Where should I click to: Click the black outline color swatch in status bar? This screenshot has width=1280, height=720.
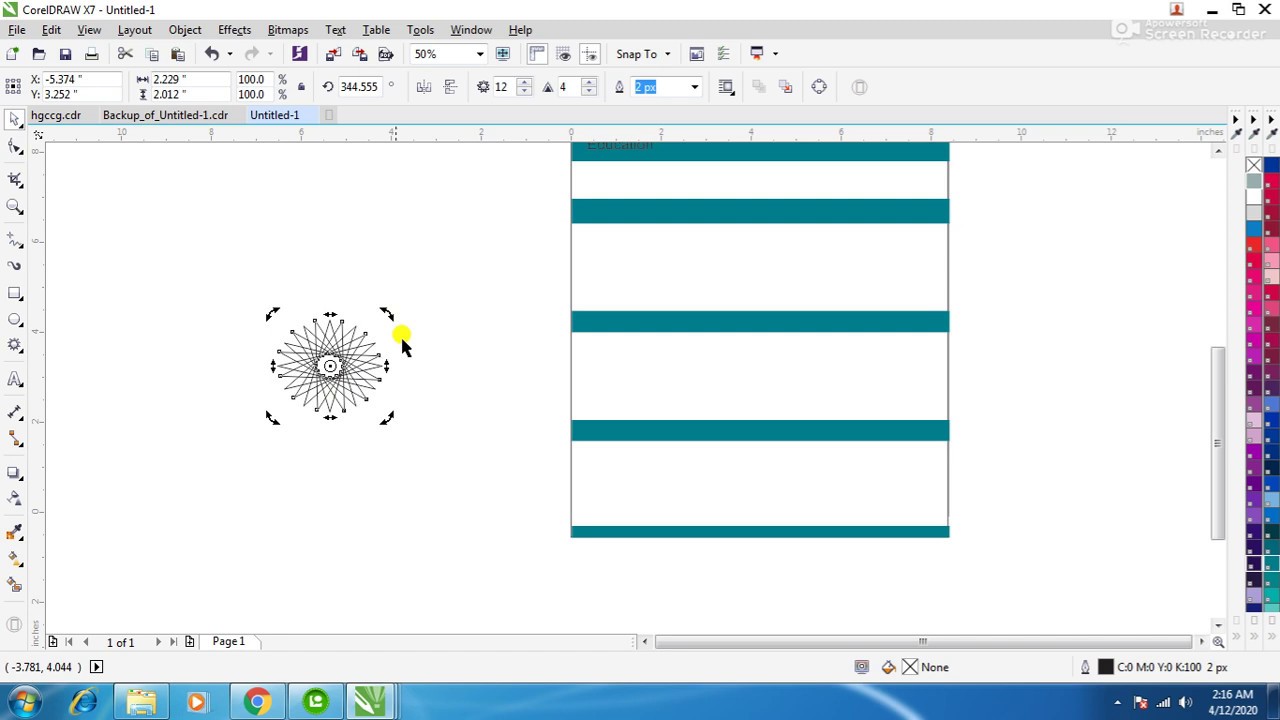pyautogui.click(x=1105, y=667)
